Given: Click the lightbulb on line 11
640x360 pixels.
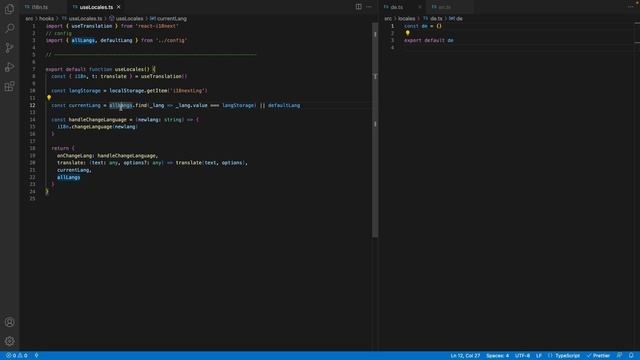Looking at the screenshot, I should coord(49,98).
